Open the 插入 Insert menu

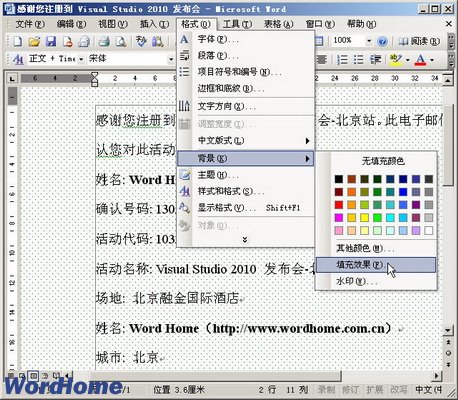[154, 24]
